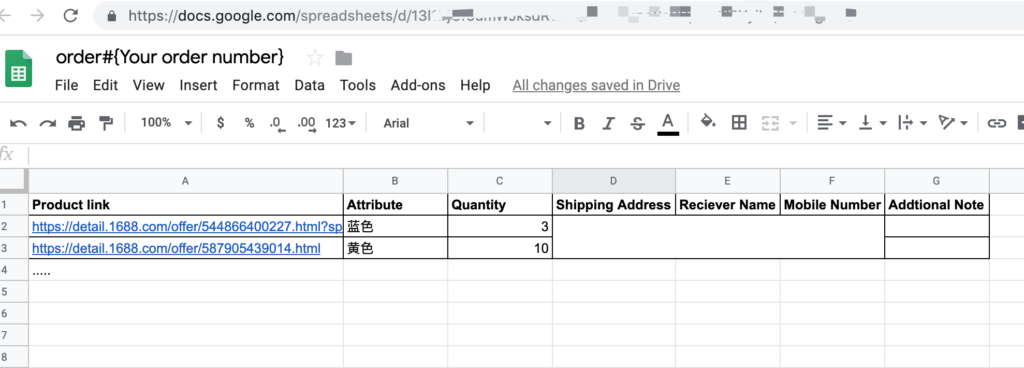Print the spreadsheet with printer icon
The image size is (1024, 368).
tap(76, 123)
